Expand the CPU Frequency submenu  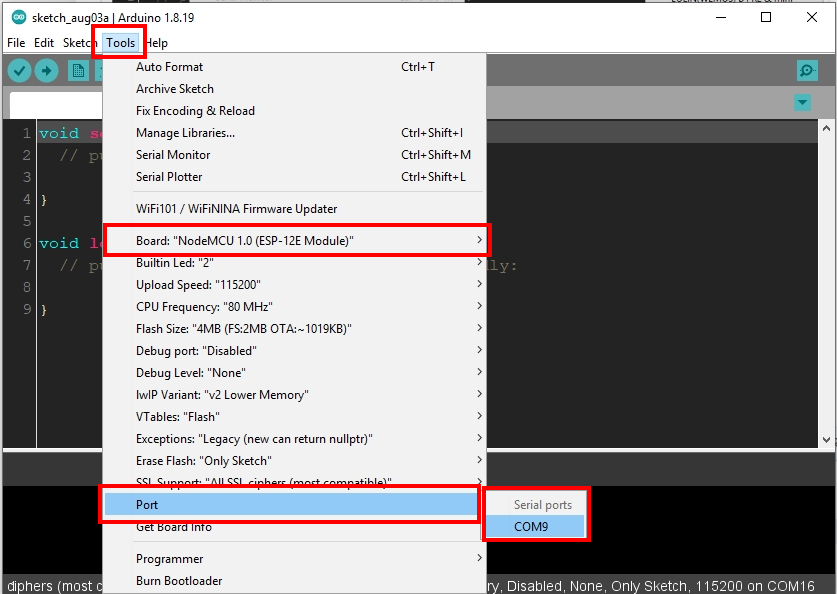(x=294, y=306)
